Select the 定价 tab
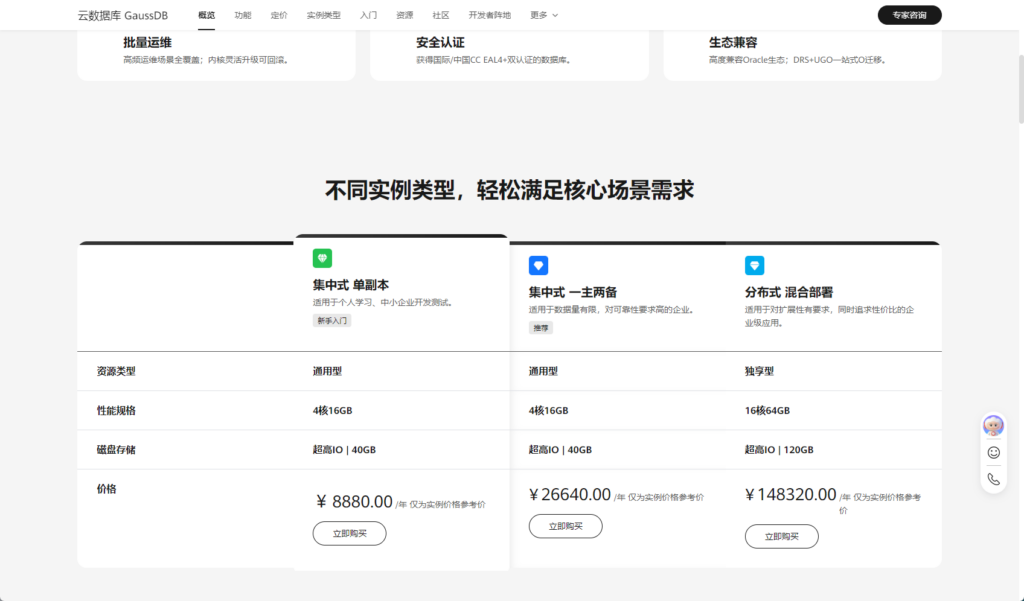1024x601 pixels. [279, 15]
